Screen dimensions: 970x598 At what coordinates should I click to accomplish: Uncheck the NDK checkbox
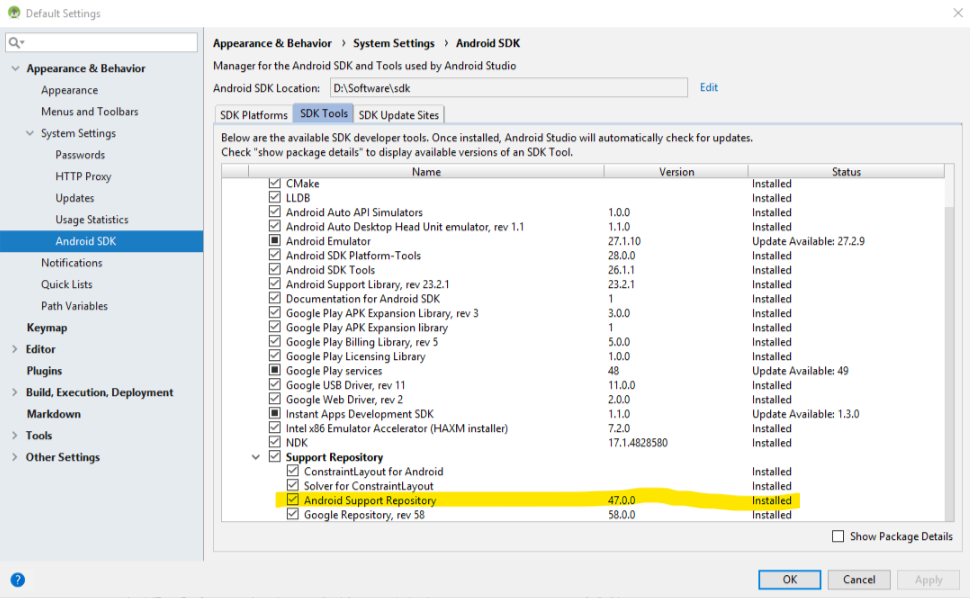click(275, 442)
